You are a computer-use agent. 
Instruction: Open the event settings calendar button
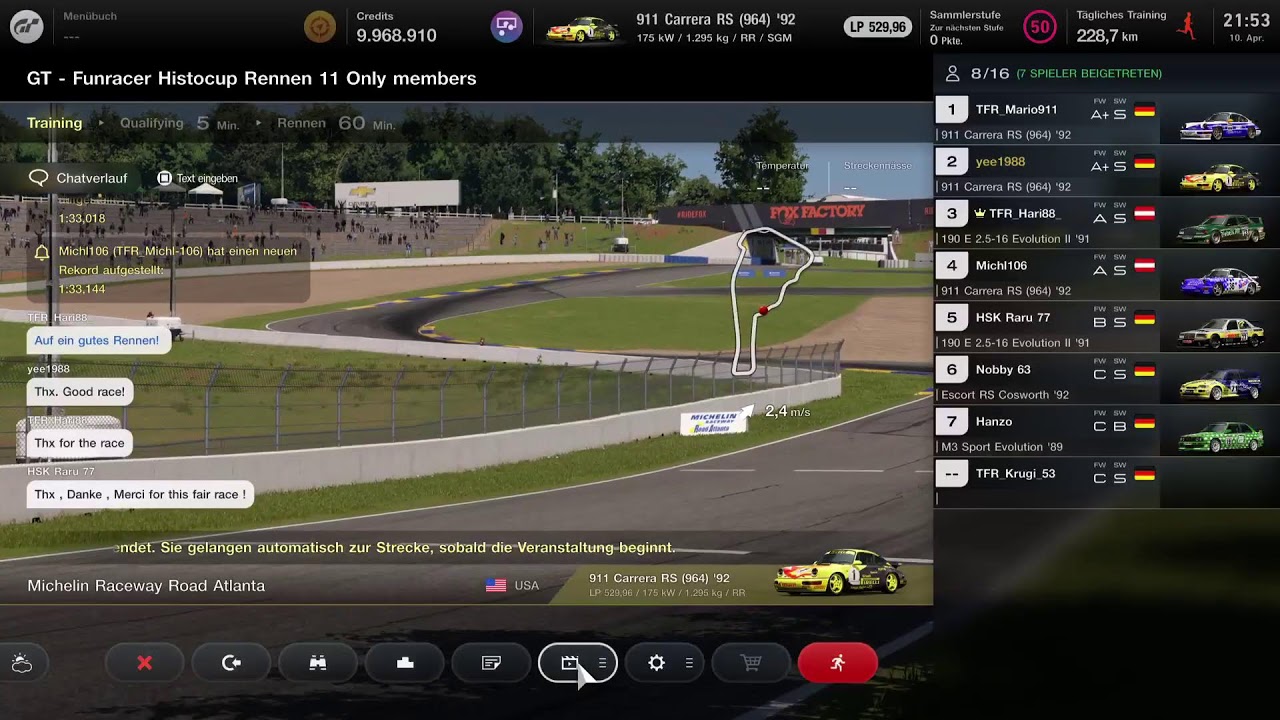[578, 663]
